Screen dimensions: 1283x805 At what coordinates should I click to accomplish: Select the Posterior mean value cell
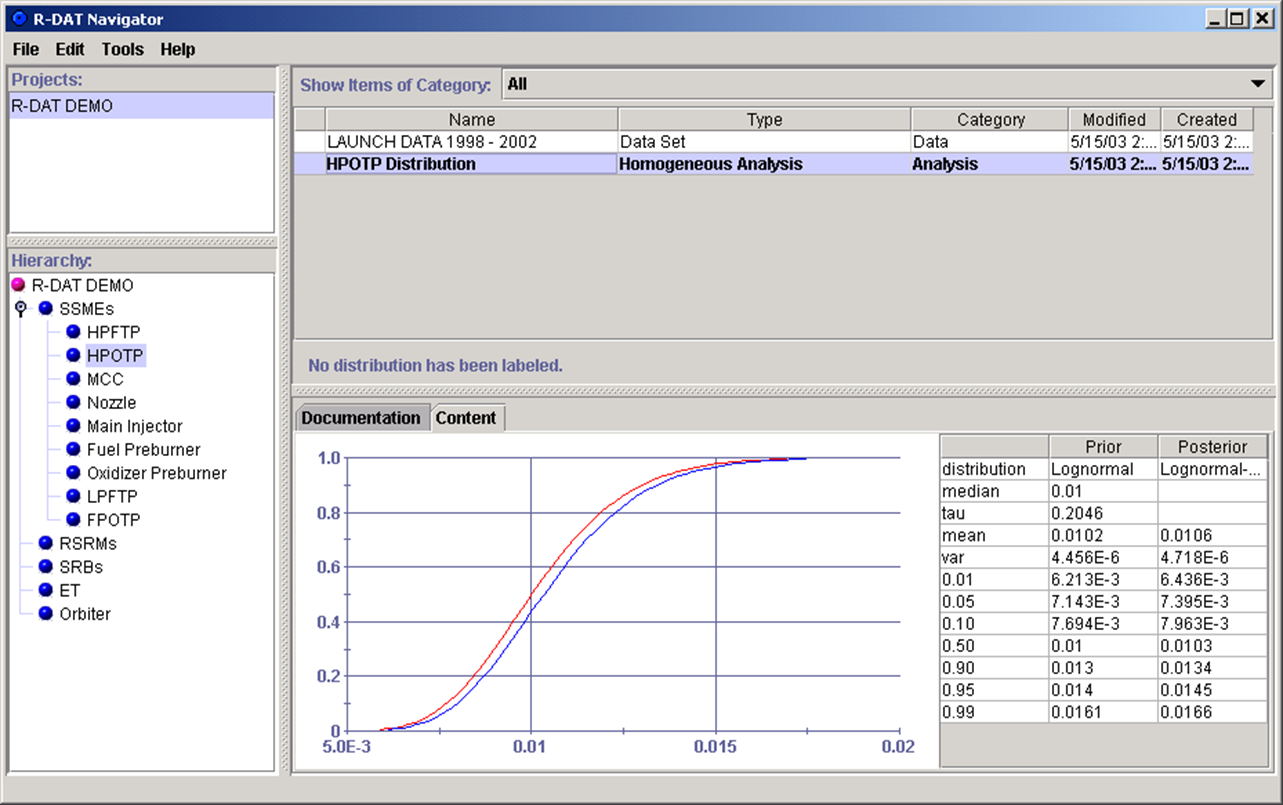coord(1211,535)
